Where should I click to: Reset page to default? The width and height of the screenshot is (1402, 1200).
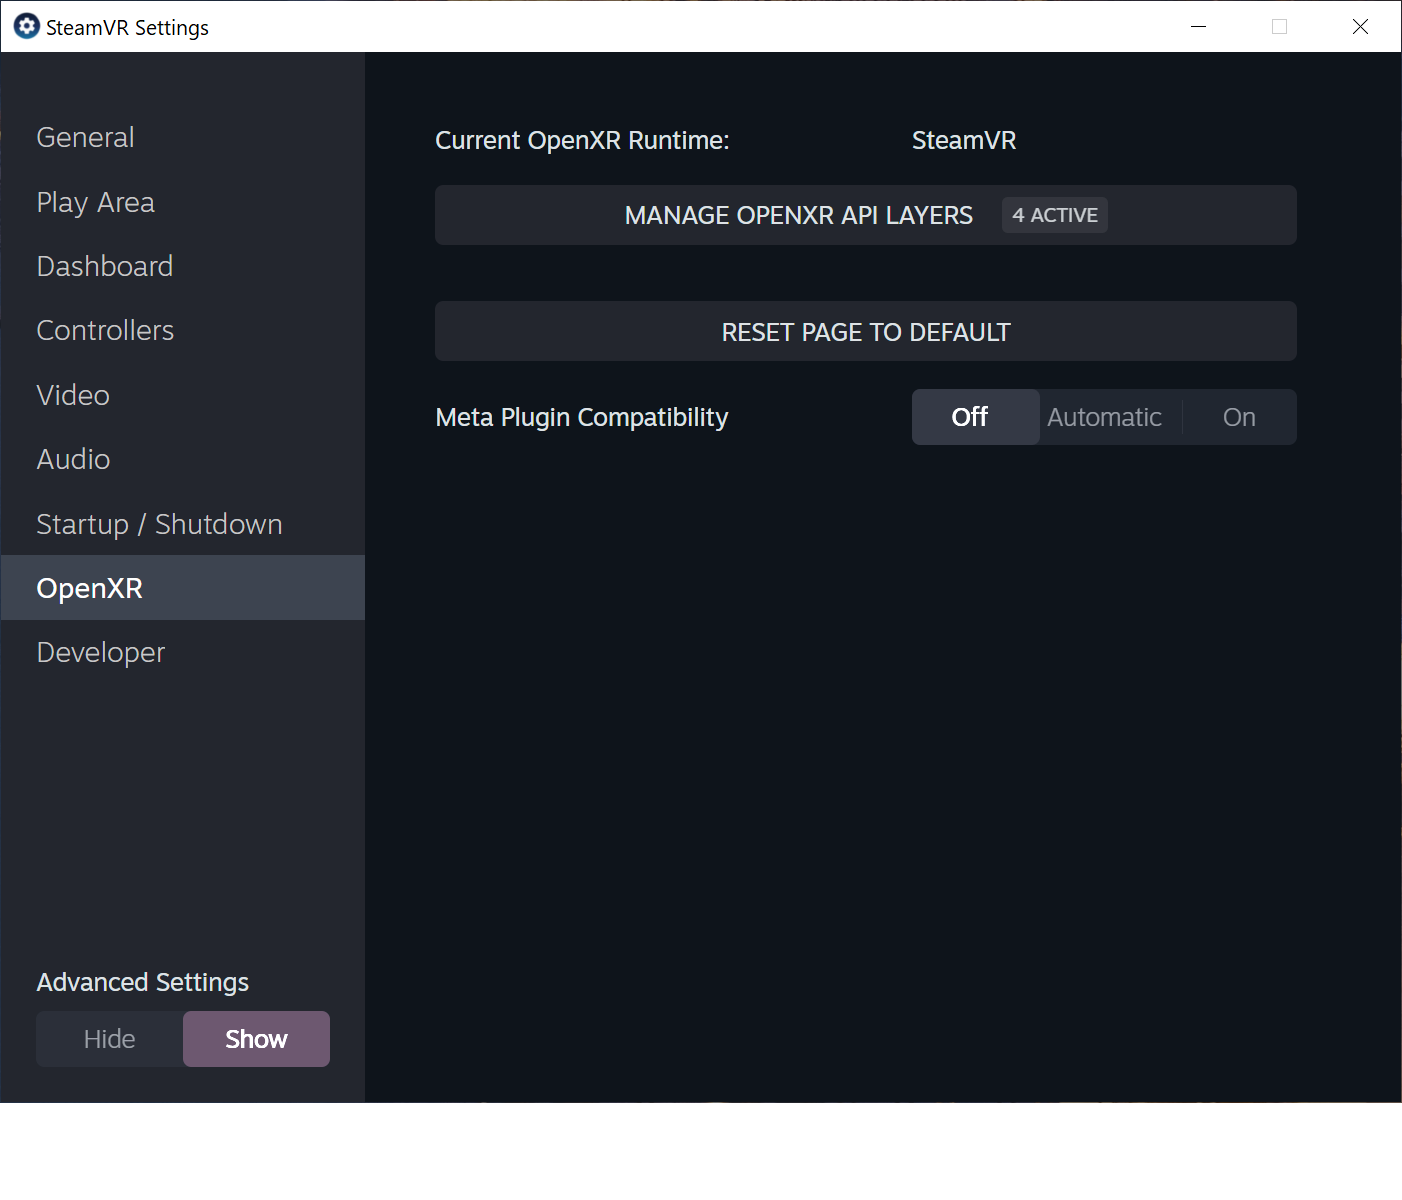tap(866, 331)
